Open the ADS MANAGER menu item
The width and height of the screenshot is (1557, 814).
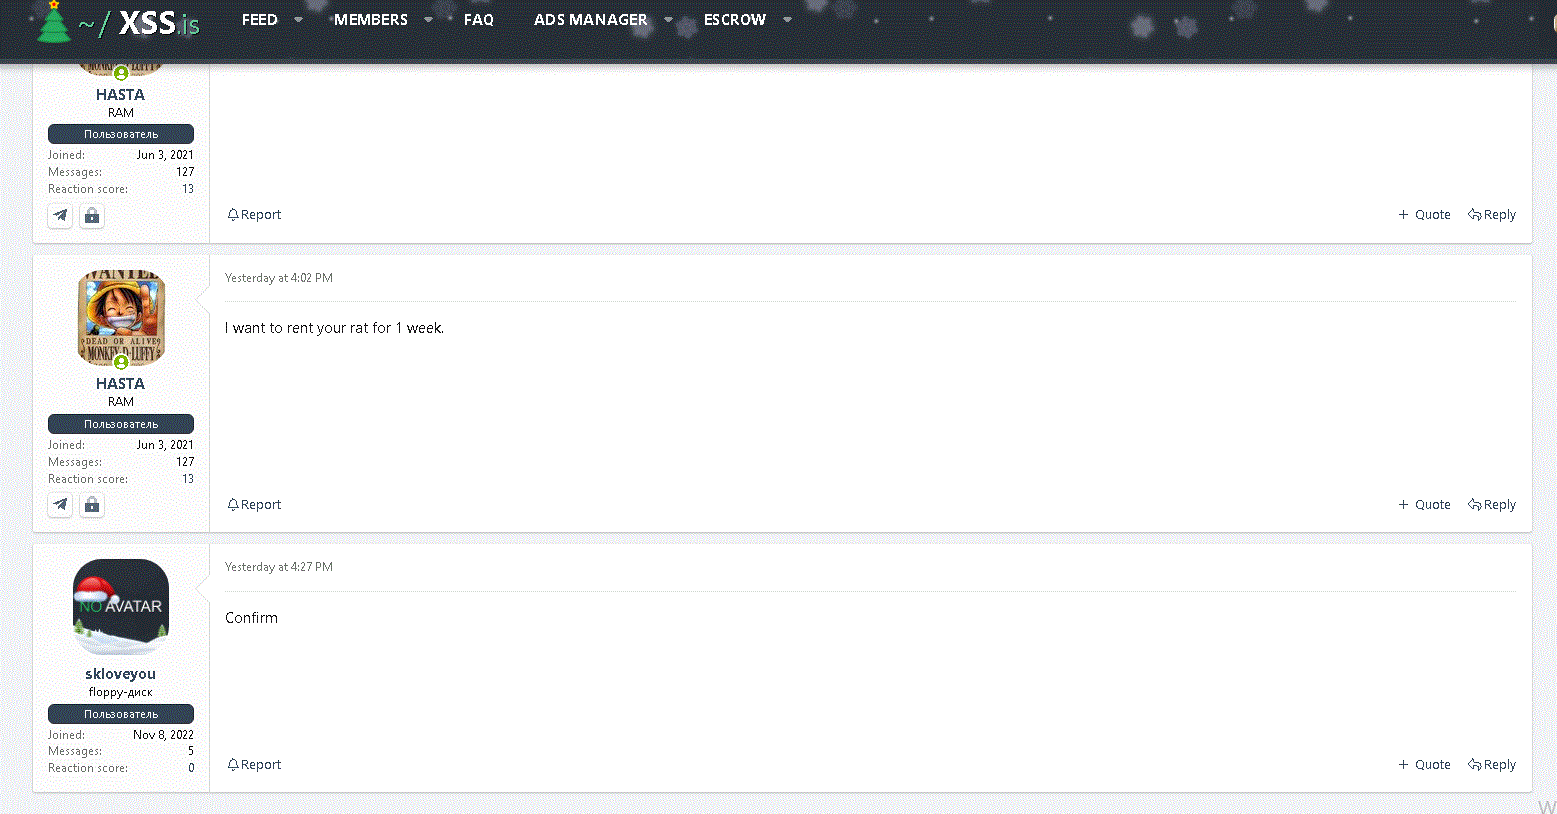[x=591, y=20]
